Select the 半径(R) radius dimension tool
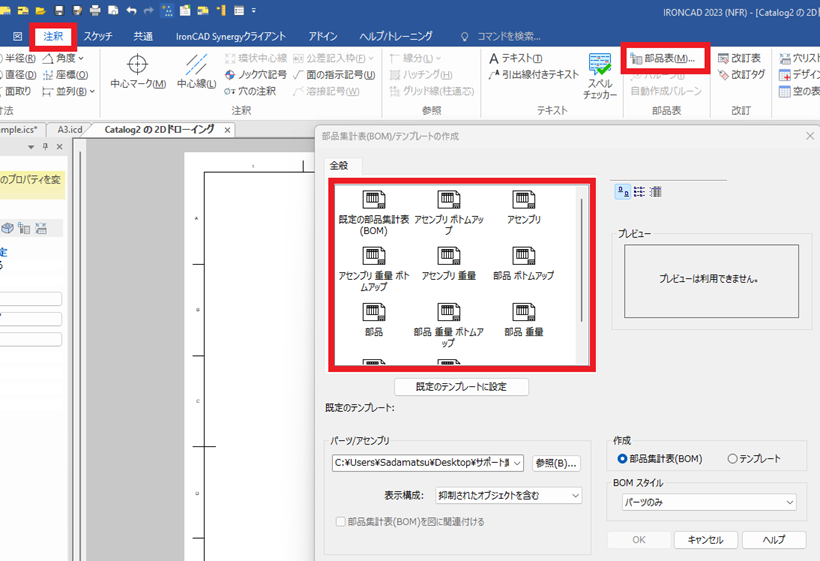Screen dimensions: 820x561 click(18, 58)
